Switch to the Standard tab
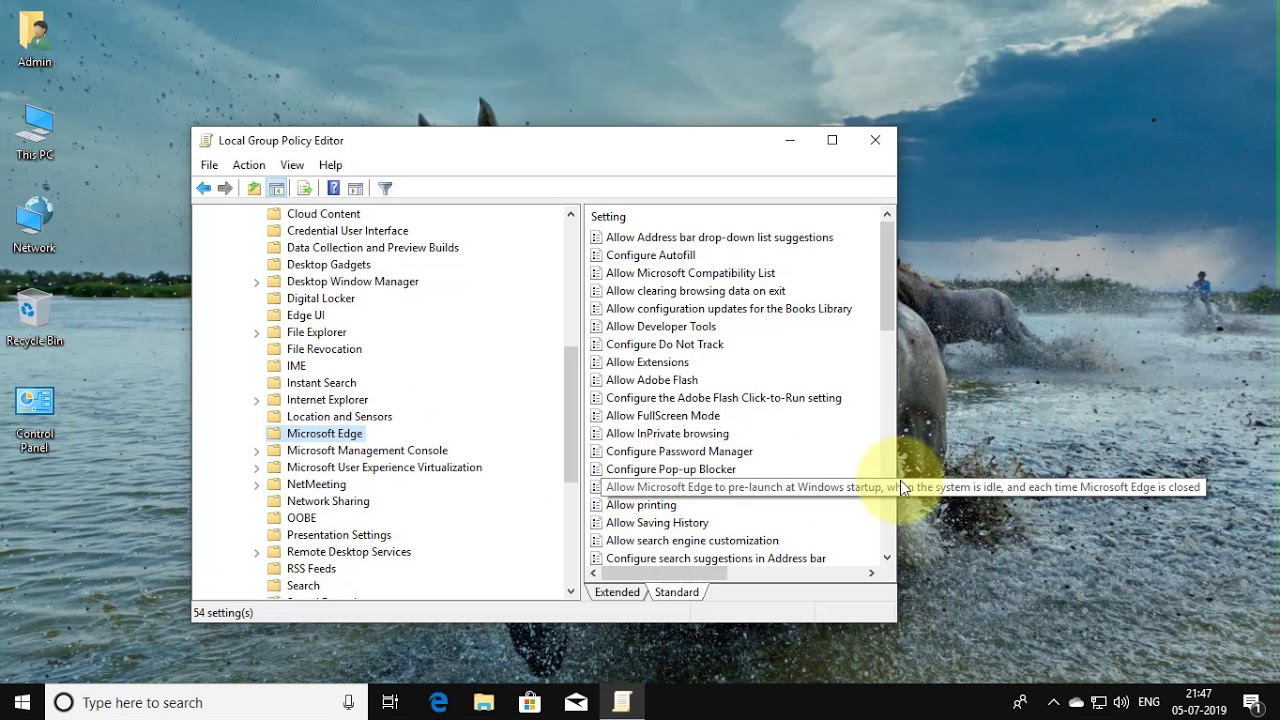The image size is (1280, 720). coord(677,592)
